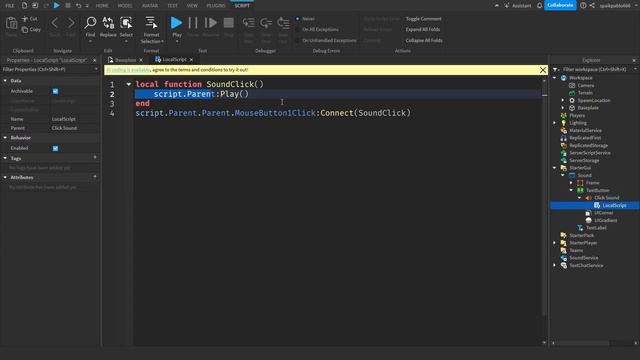This screenshot has width=640, height=360.
Task: Select UIGradient in Explorer
Action: click(606, 220)
